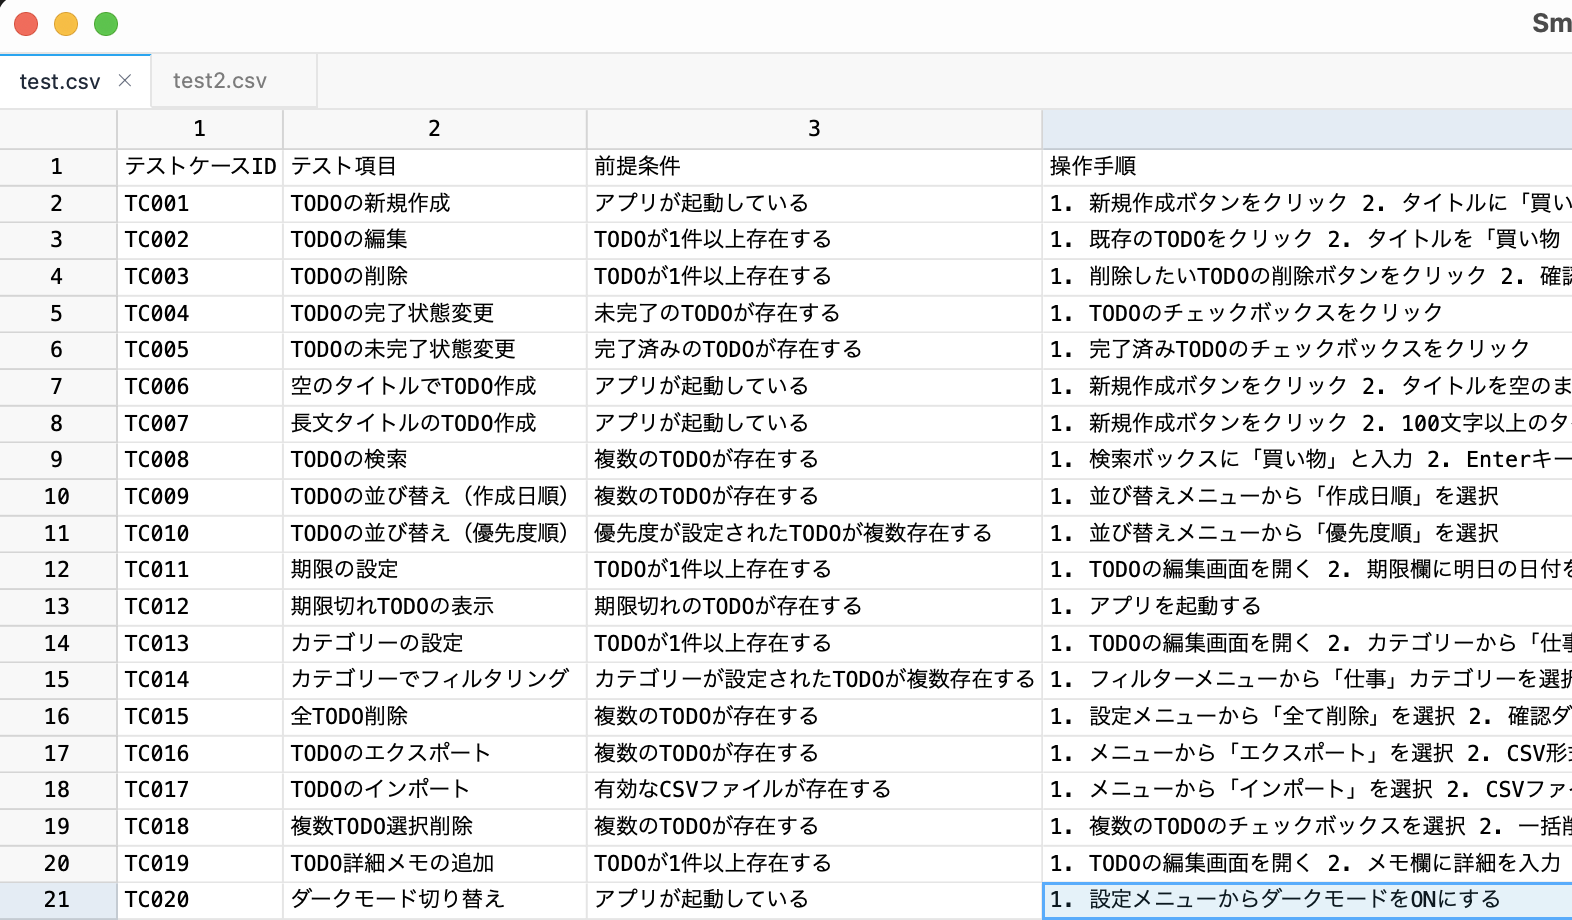Screen dimensions: 1572x920
Task: Click the cell TODOの検索
Action: pos(435,460)
